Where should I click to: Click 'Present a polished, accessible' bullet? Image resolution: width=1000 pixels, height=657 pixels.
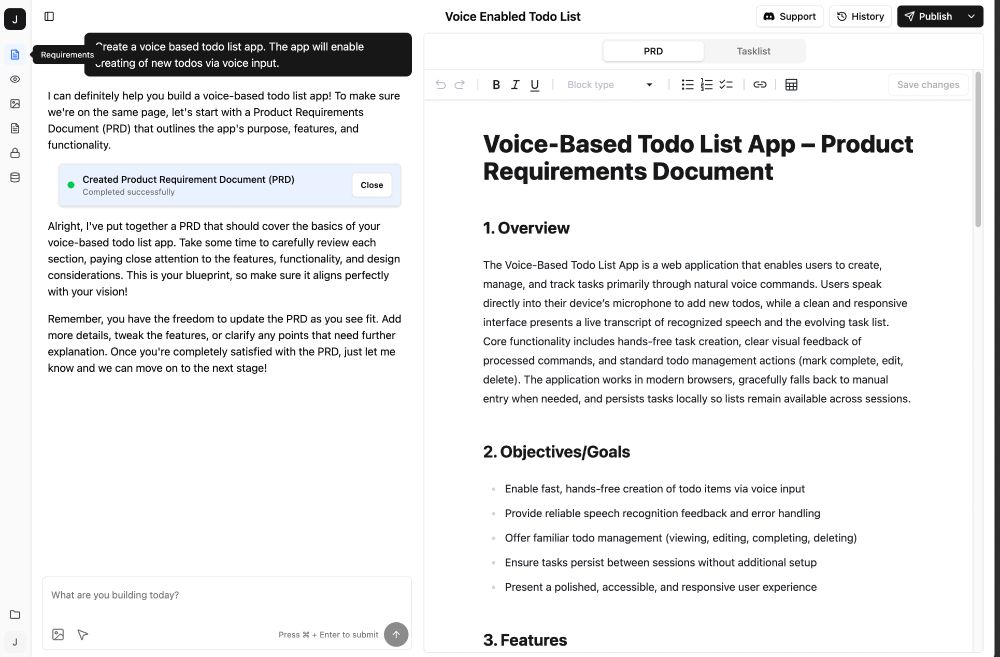click(x=660, y=587)
